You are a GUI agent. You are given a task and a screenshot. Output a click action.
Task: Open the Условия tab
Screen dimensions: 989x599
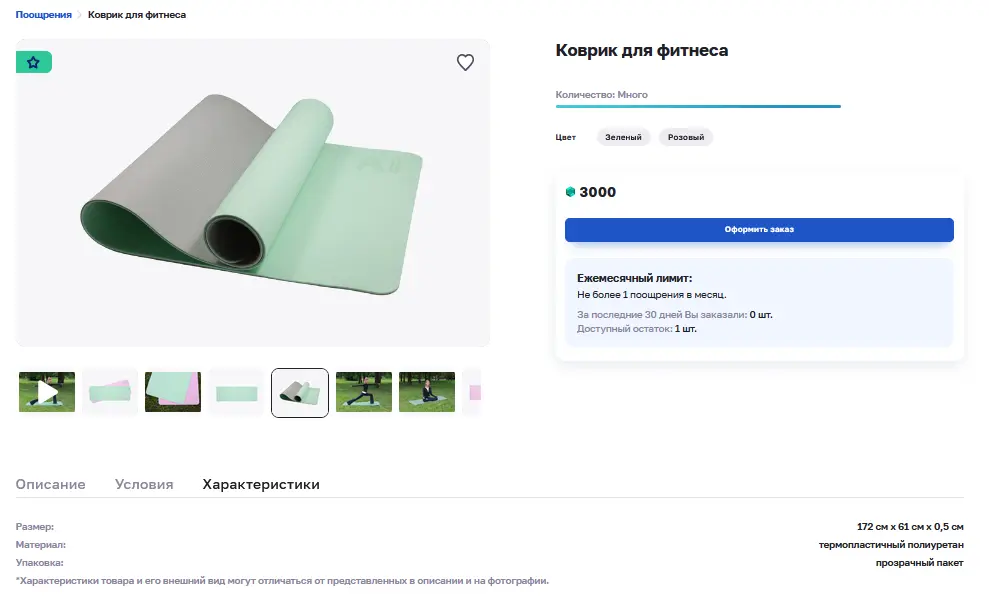(x=144, y=484)
